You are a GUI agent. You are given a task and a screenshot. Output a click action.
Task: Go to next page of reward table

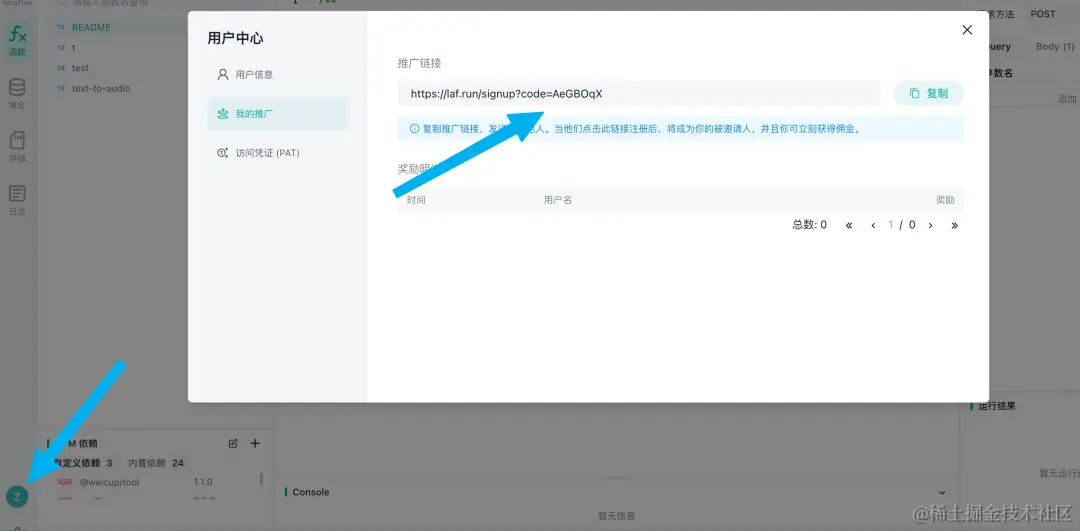pos(931,225)
